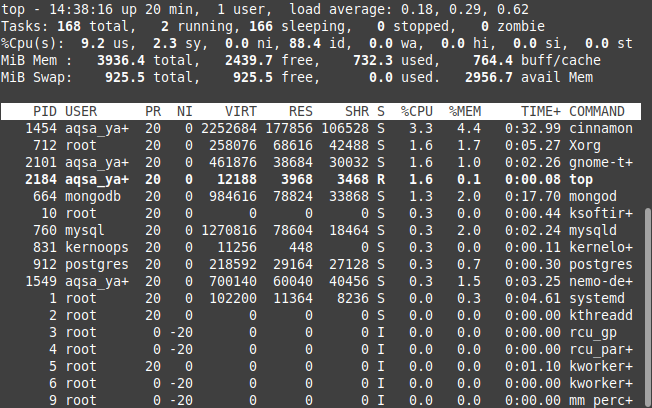The width and height of the screenshot is (652, 408).
Task: Click the PID column header
Action: (x=45, y=111)
